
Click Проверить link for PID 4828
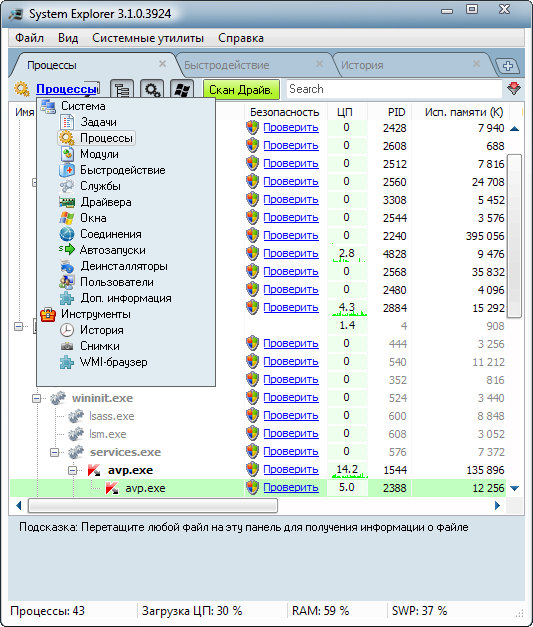291,254
